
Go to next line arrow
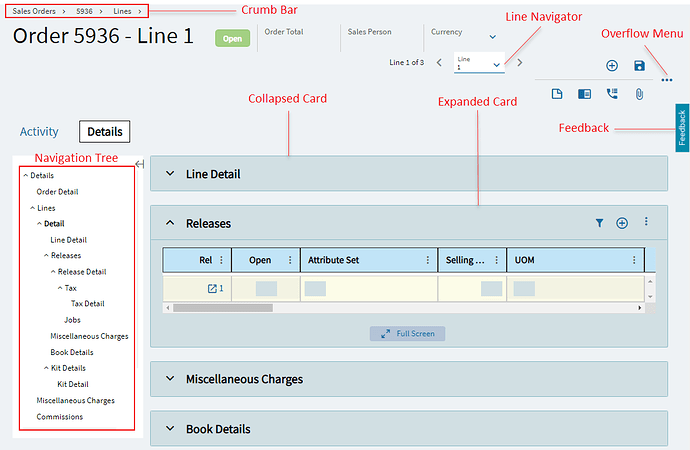pos(520,62)
